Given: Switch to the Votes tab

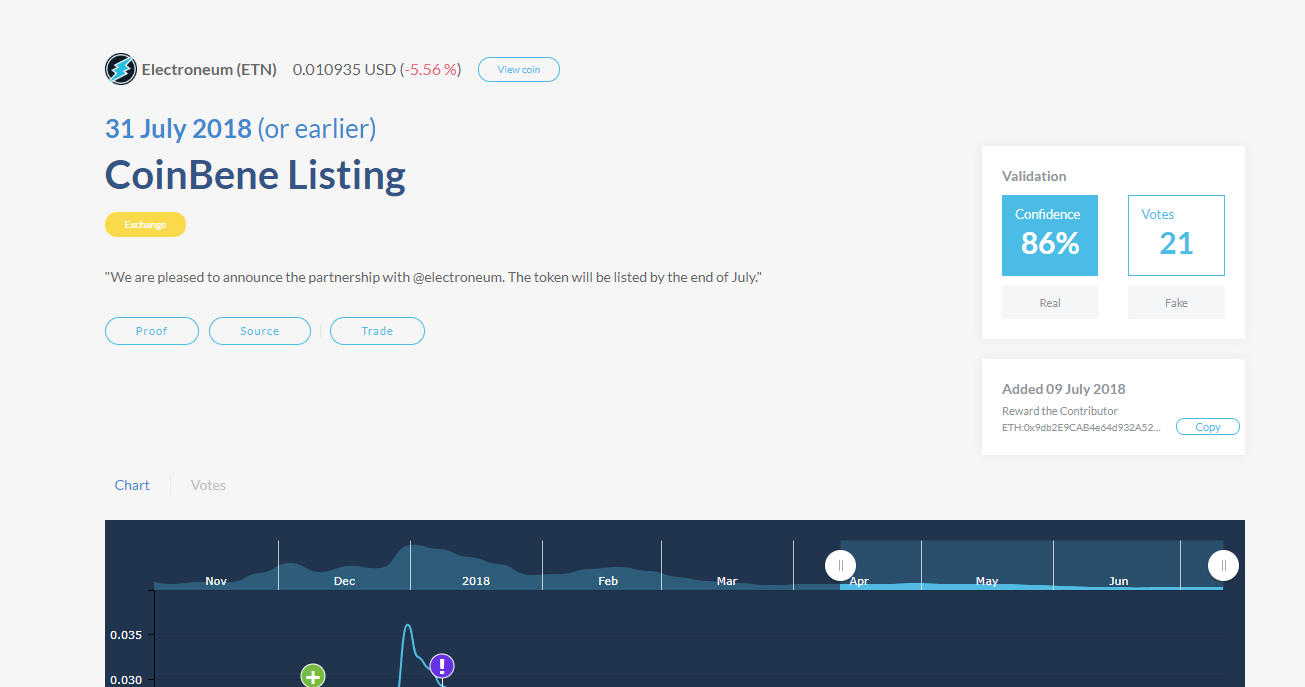Looking at the screenshot, I should (x=208, y=485).
